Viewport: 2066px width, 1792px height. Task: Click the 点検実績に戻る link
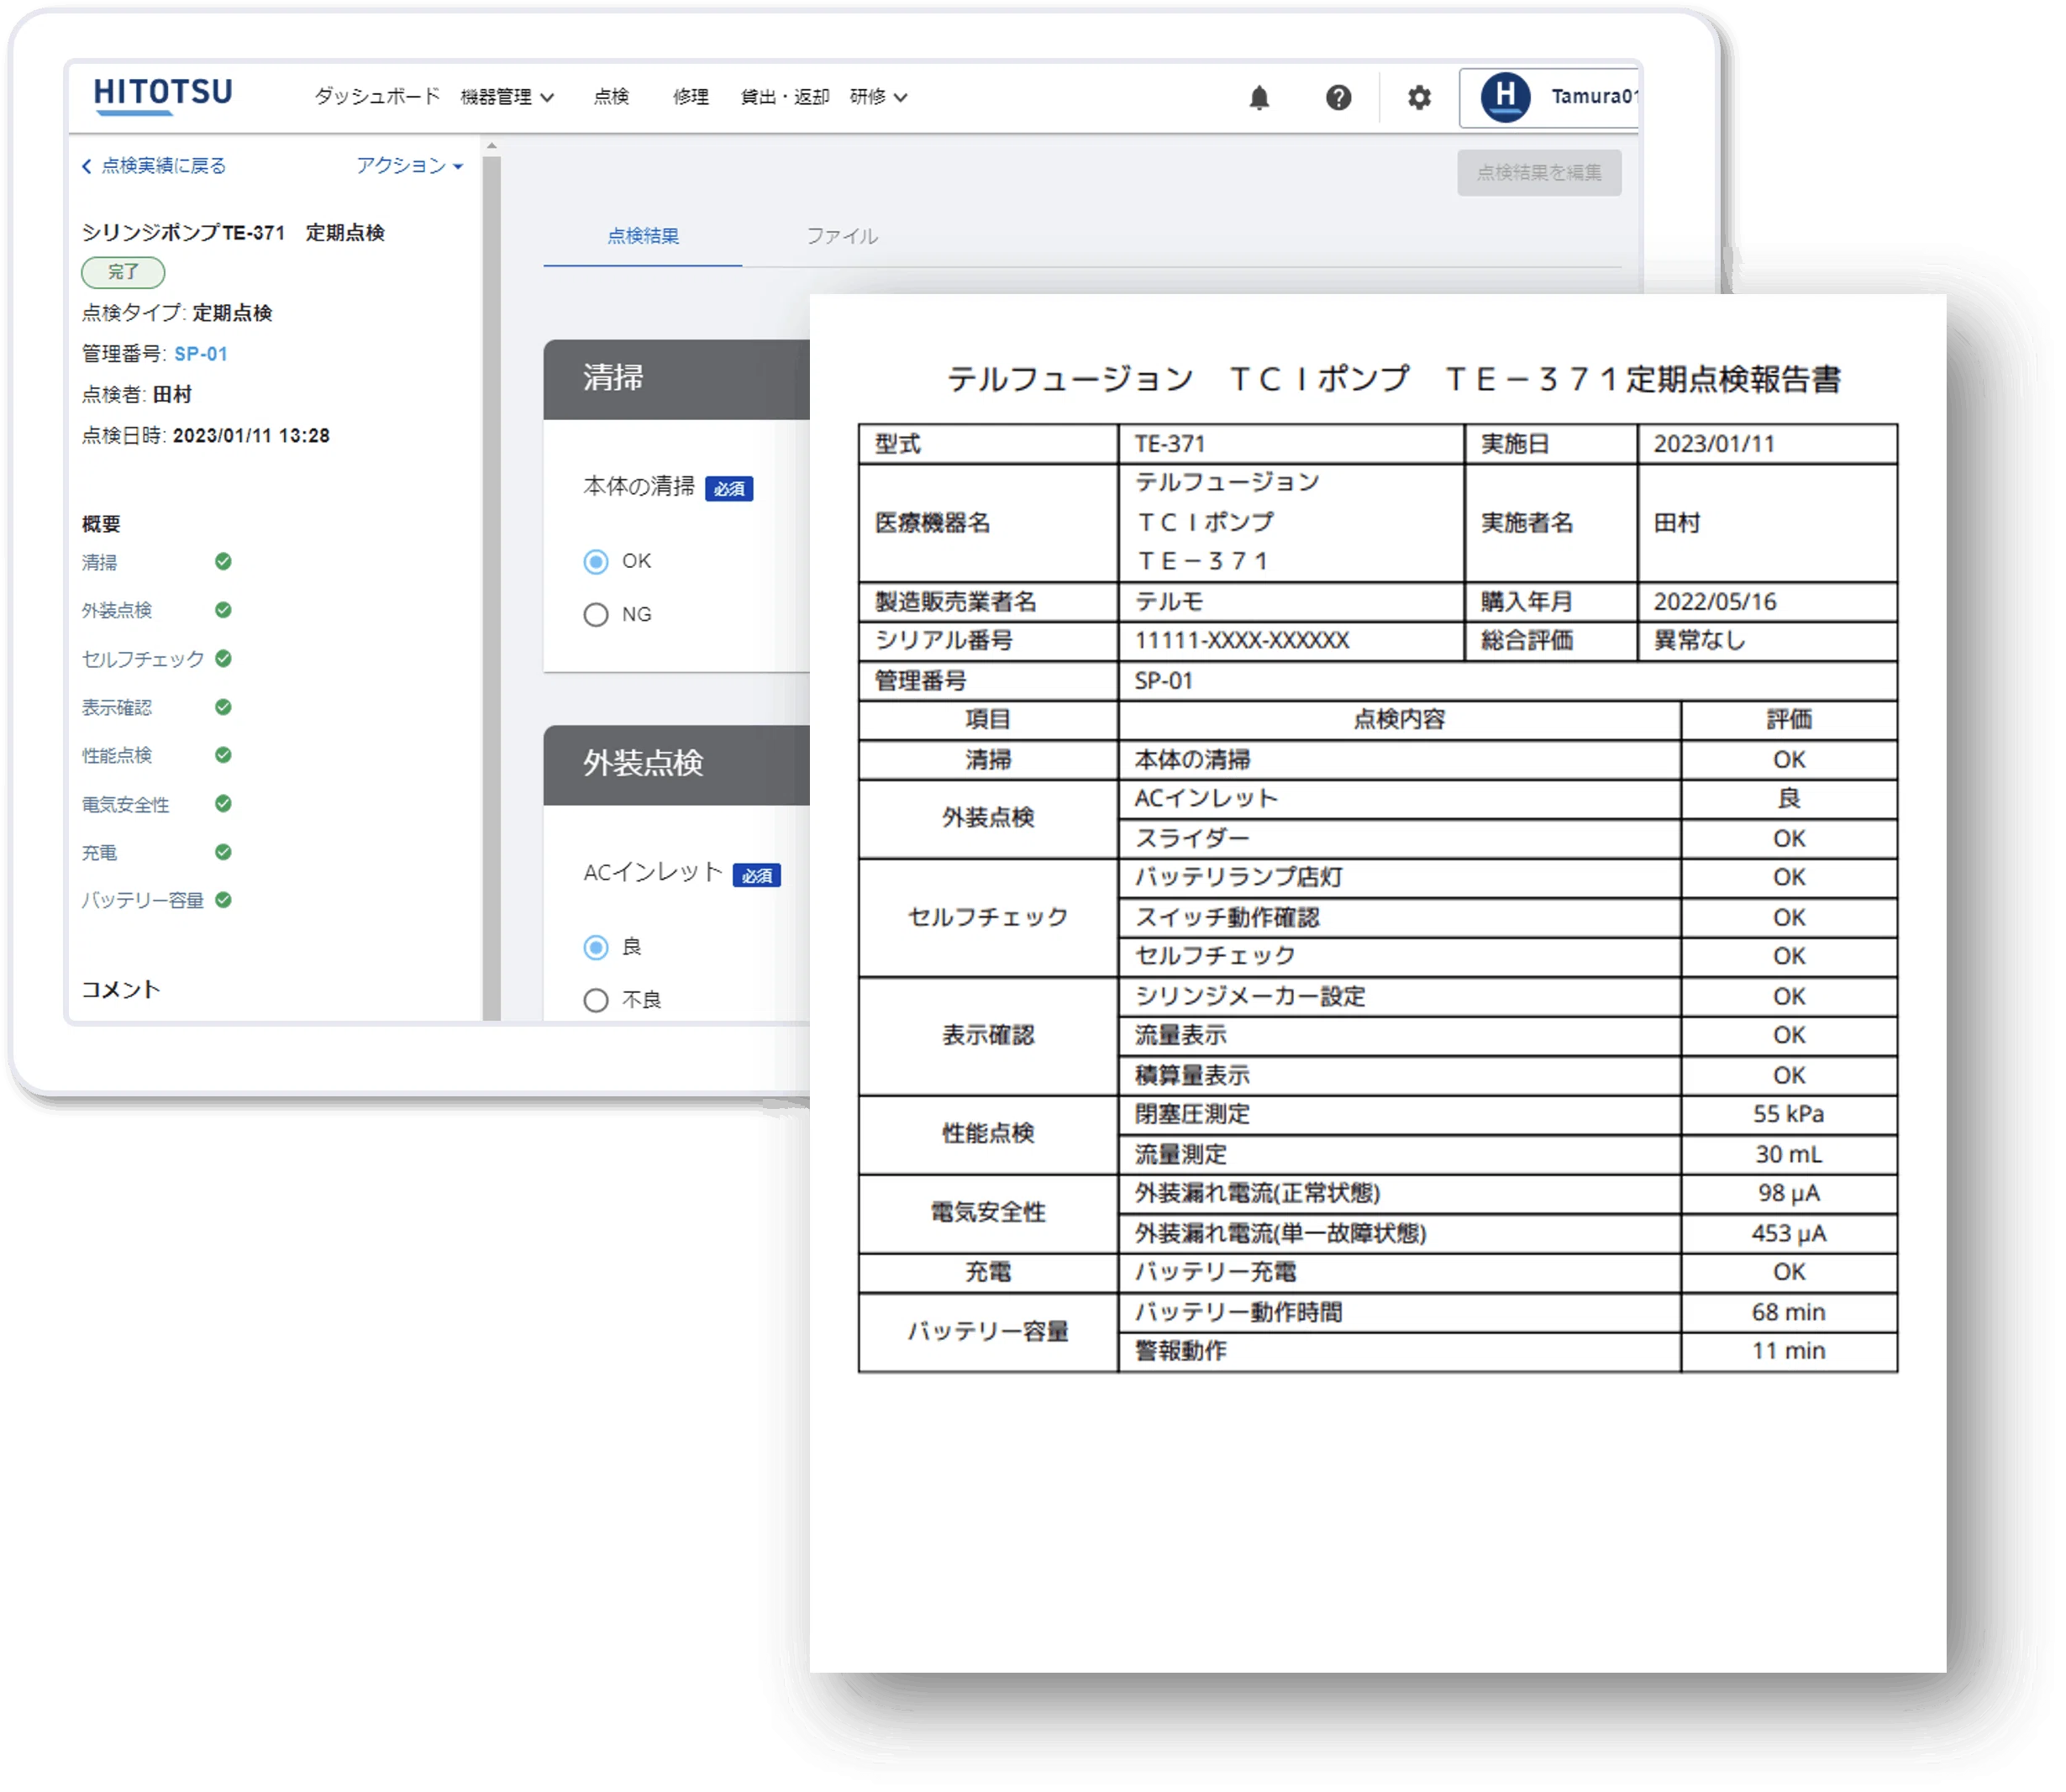(163, 165)
